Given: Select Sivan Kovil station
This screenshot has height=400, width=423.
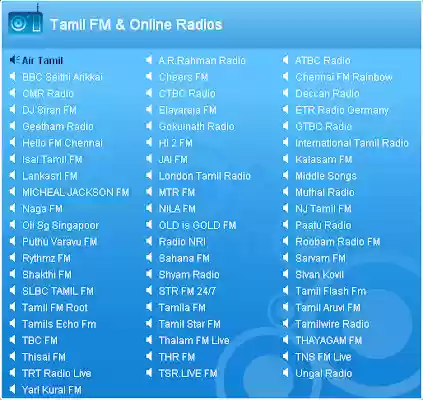Looking at the screenshot, I should 319,275.
